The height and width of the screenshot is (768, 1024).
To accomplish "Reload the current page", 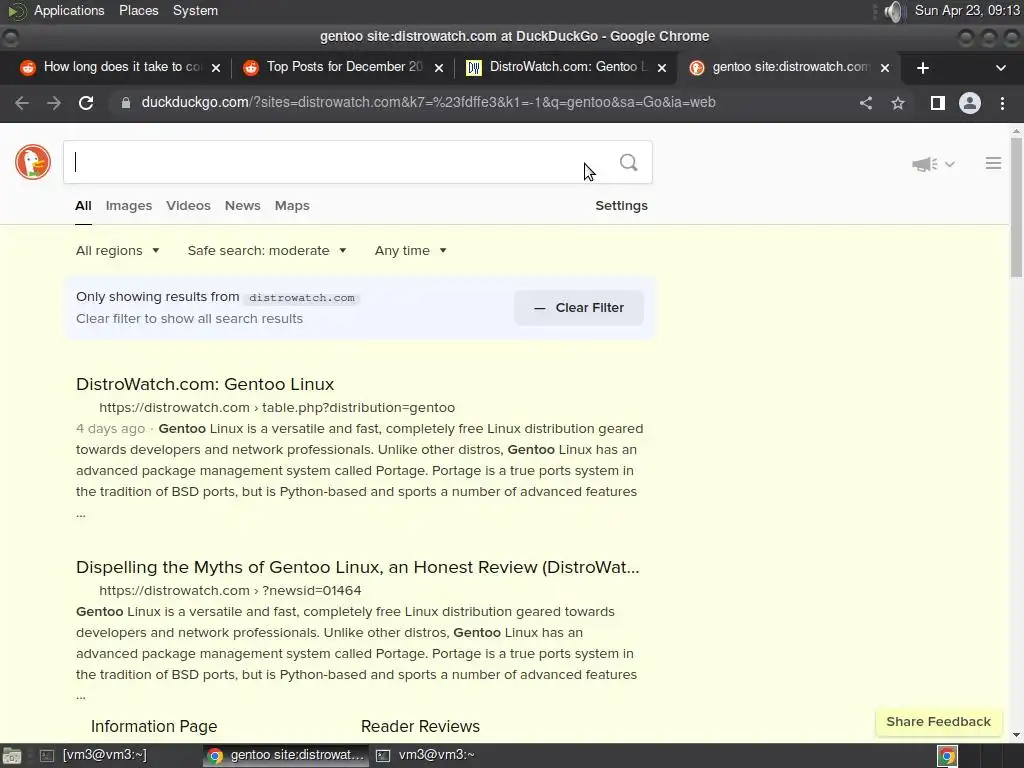I will coord(86,103).
